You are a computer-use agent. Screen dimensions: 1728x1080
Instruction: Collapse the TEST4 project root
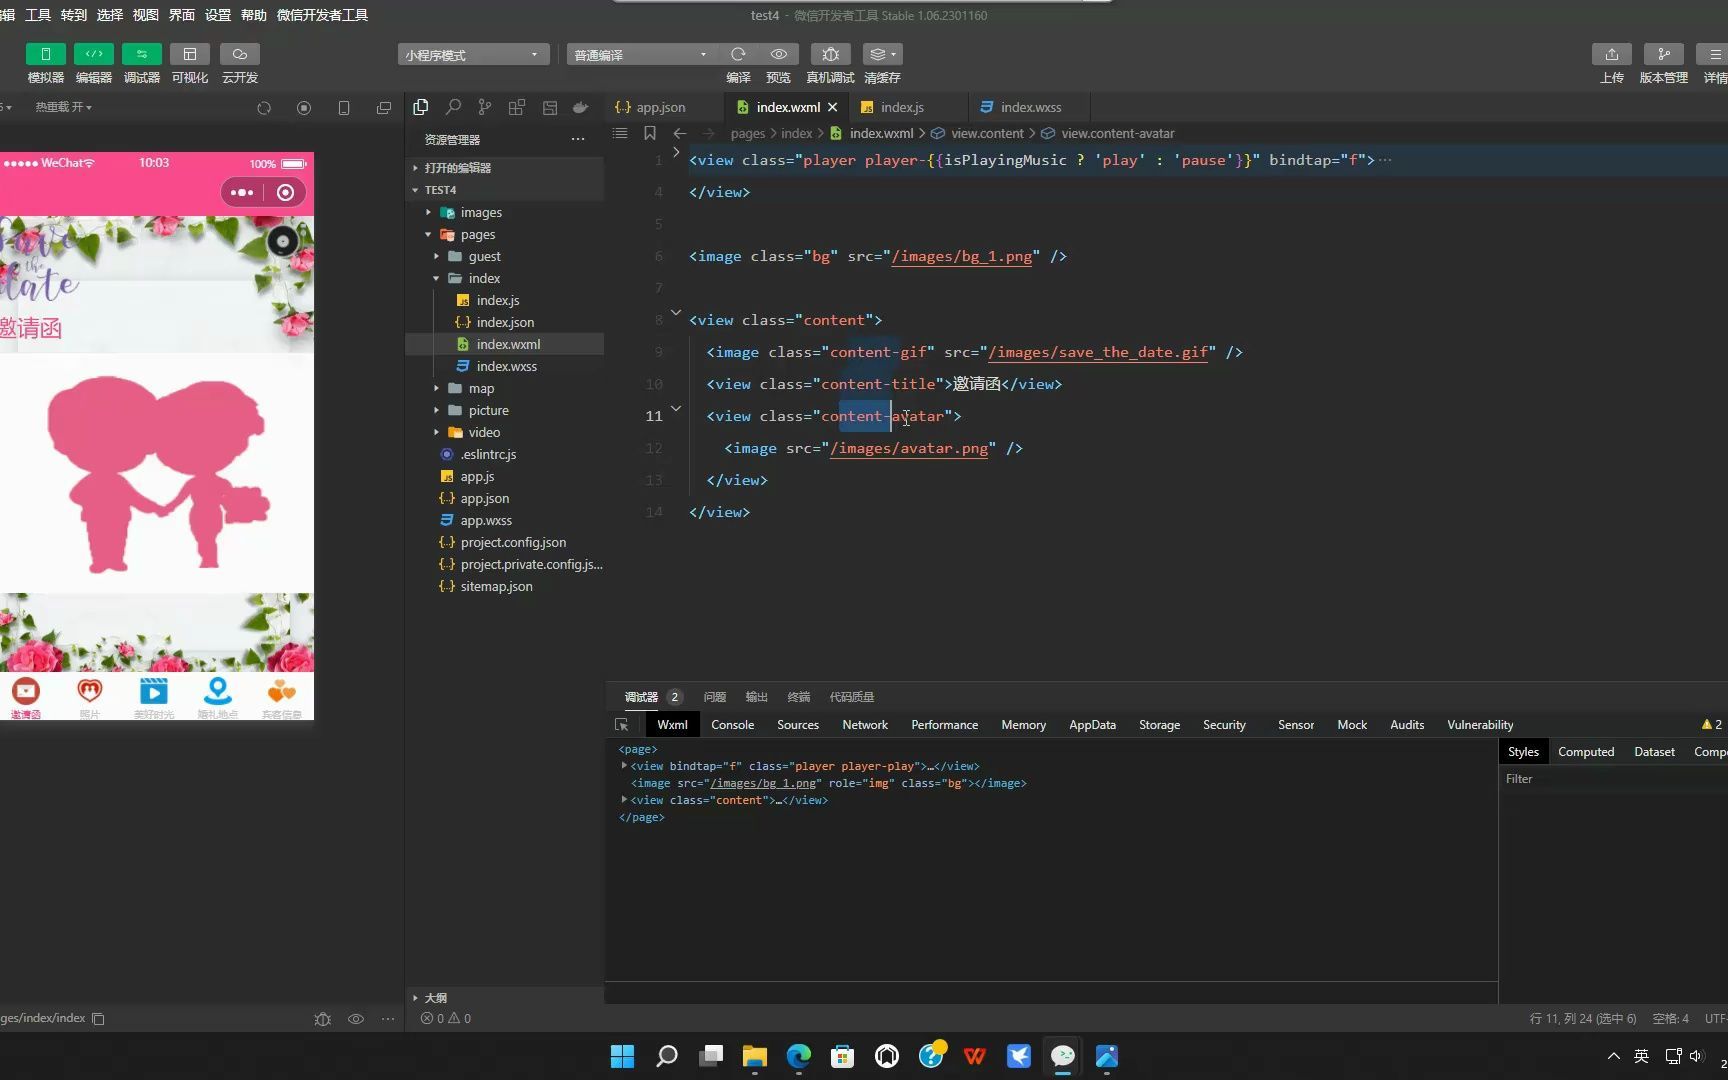[504, 190]
